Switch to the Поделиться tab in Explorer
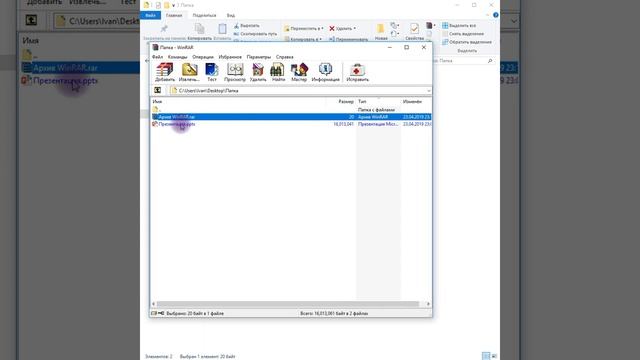Image resolution: width=640 pixels, height=360 pixels. click(x=204, y=16)
